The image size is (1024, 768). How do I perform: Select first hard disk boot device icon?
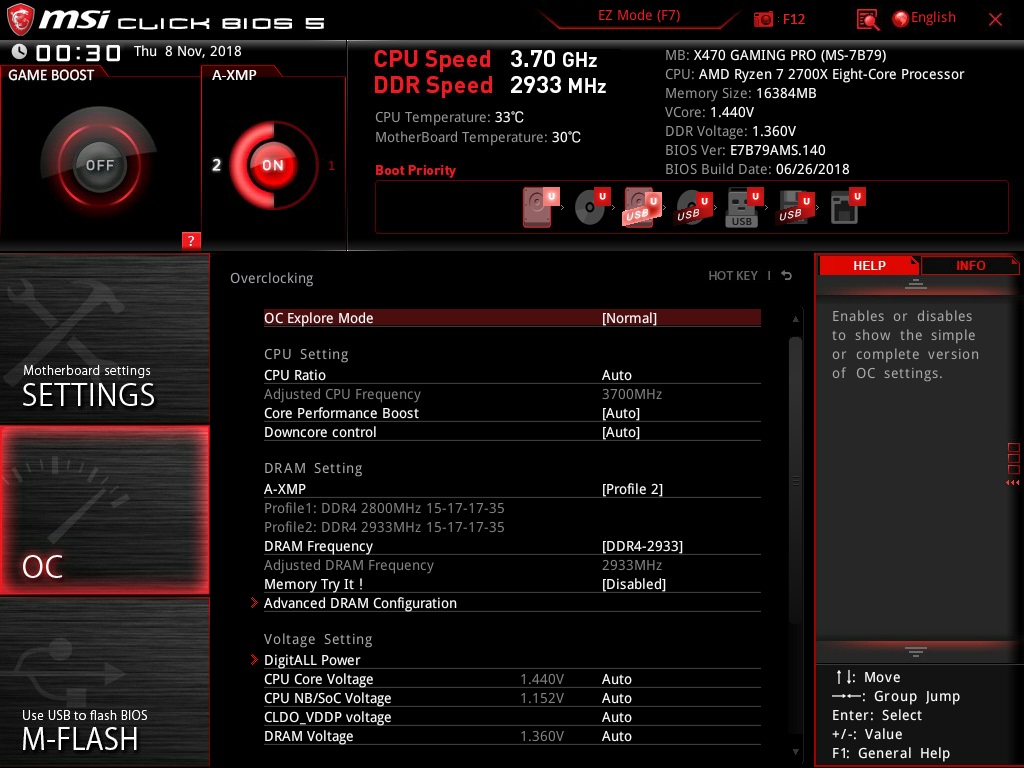point(540,207)
